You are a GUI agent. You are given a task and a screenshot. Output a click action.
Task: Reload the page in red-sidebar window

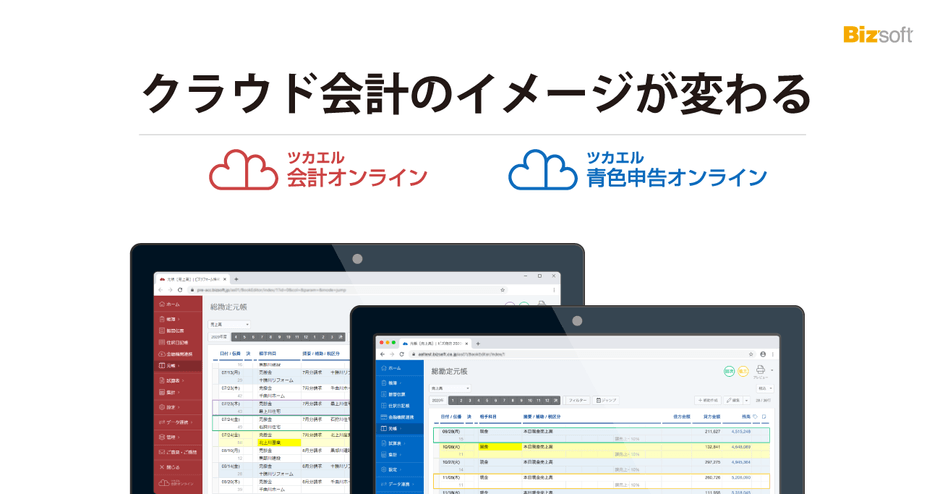(x=180, y=290)
